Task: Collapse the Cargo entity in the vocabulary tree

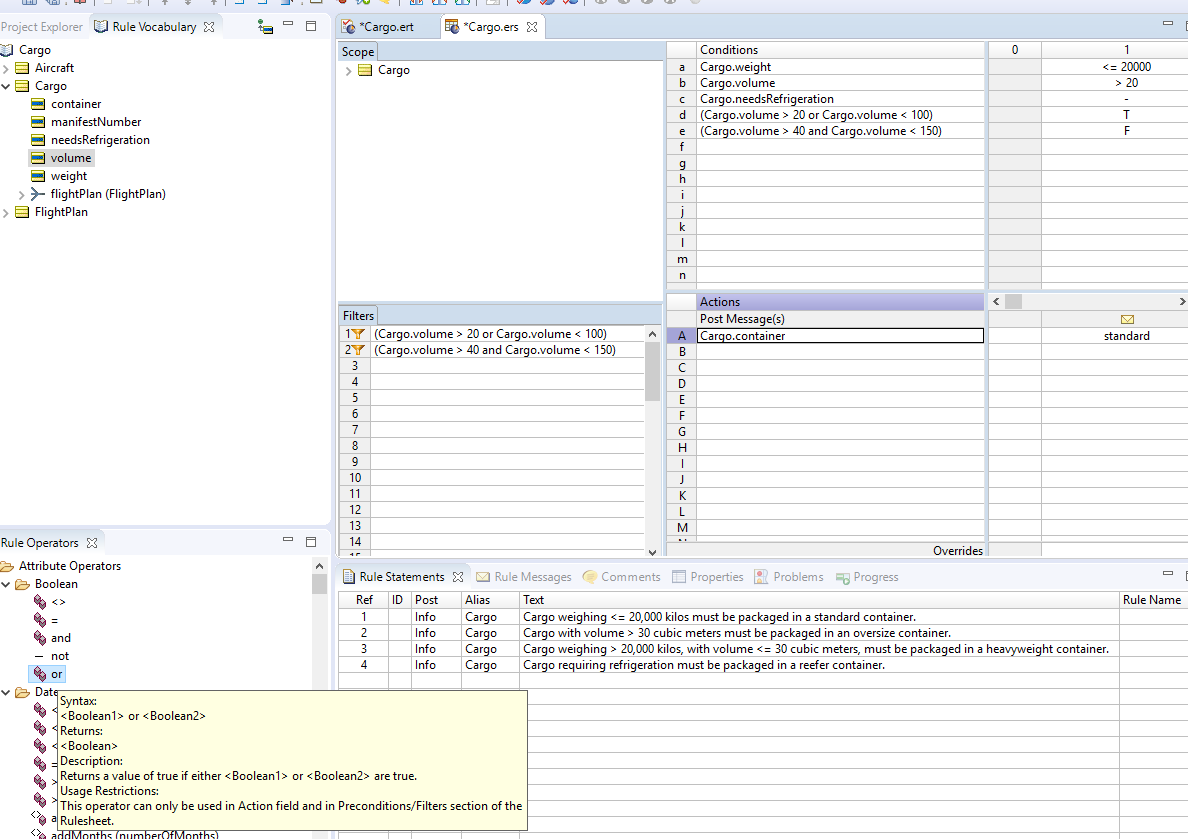Action: [6, 86]
